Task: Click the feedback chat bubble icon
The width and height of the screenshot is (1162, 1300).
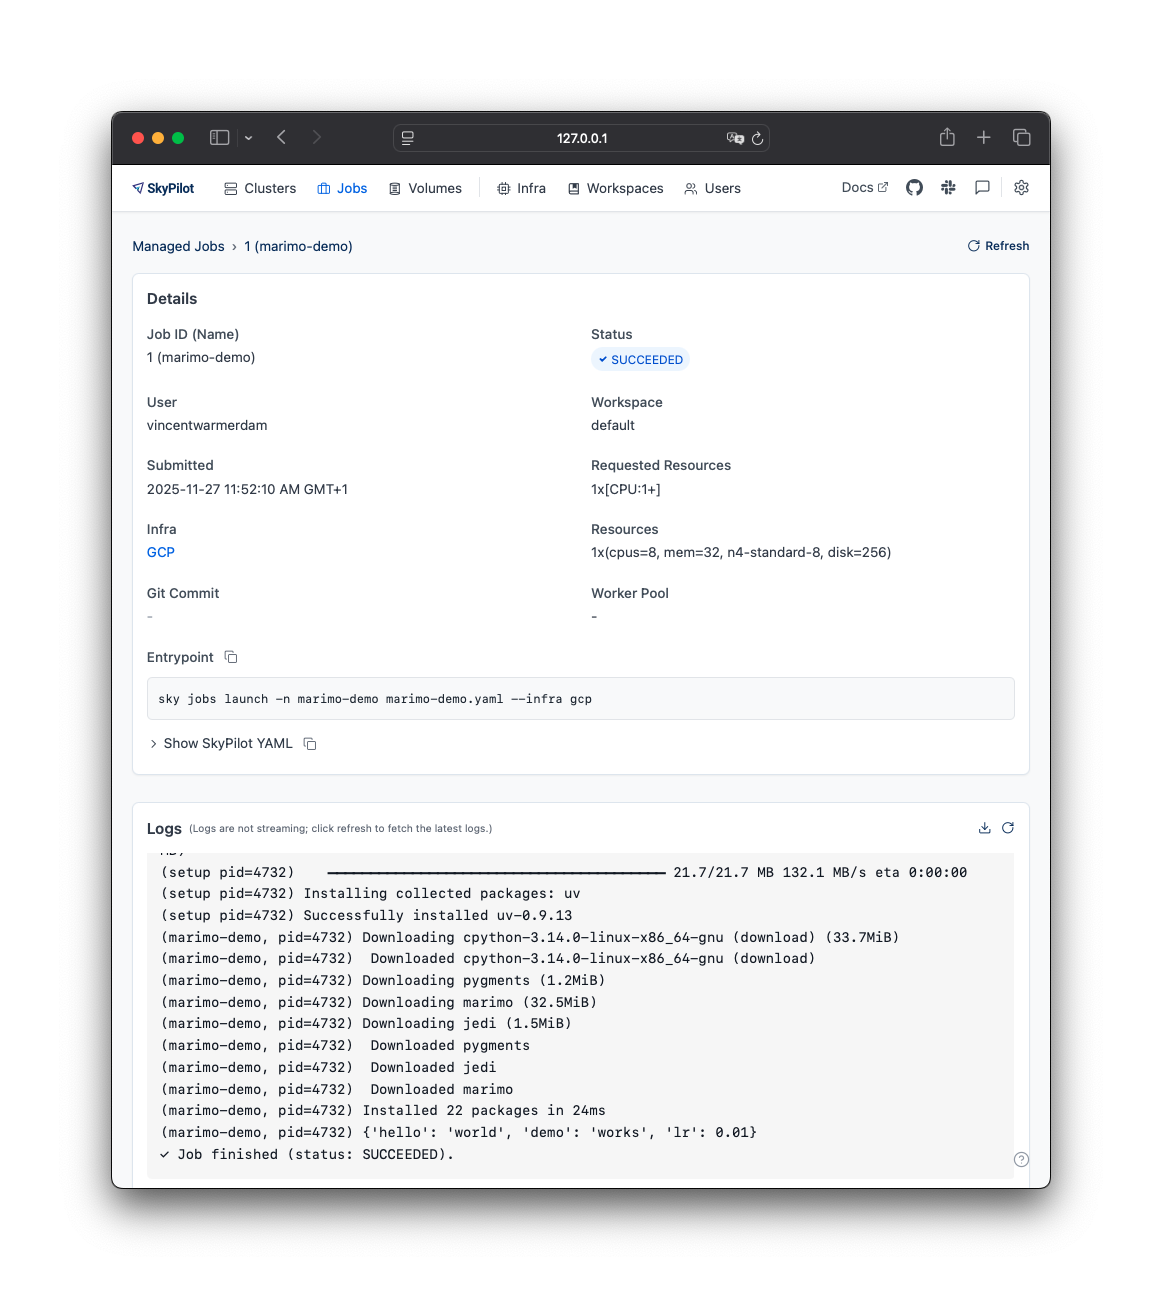Action: click(x=982, y=188)
